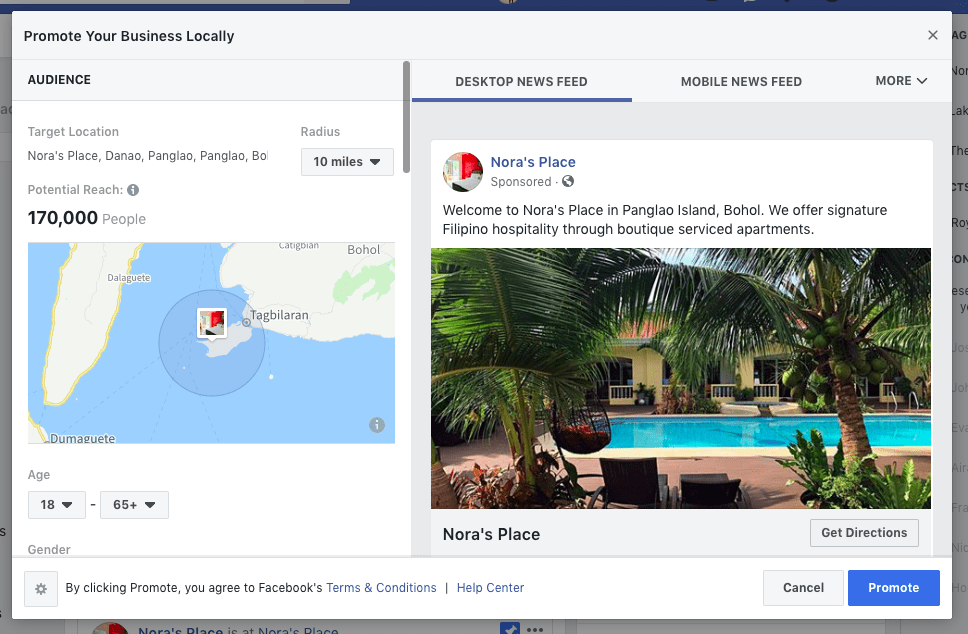968x634 pixels.
Task: Click the Dumaguete label on the map
Action: (82, 438)
